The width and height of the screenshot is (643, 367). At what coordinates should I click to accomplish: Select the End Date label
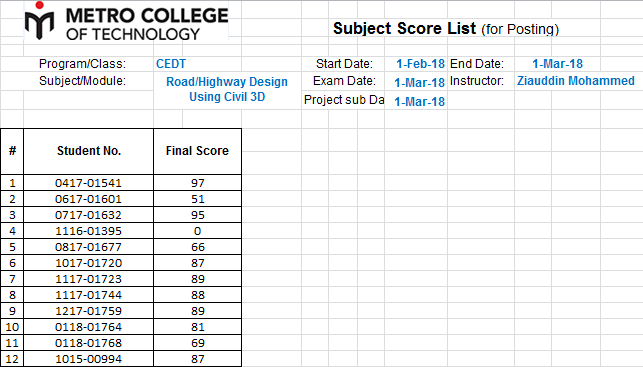pyautogui.click(x=477, y=64)
